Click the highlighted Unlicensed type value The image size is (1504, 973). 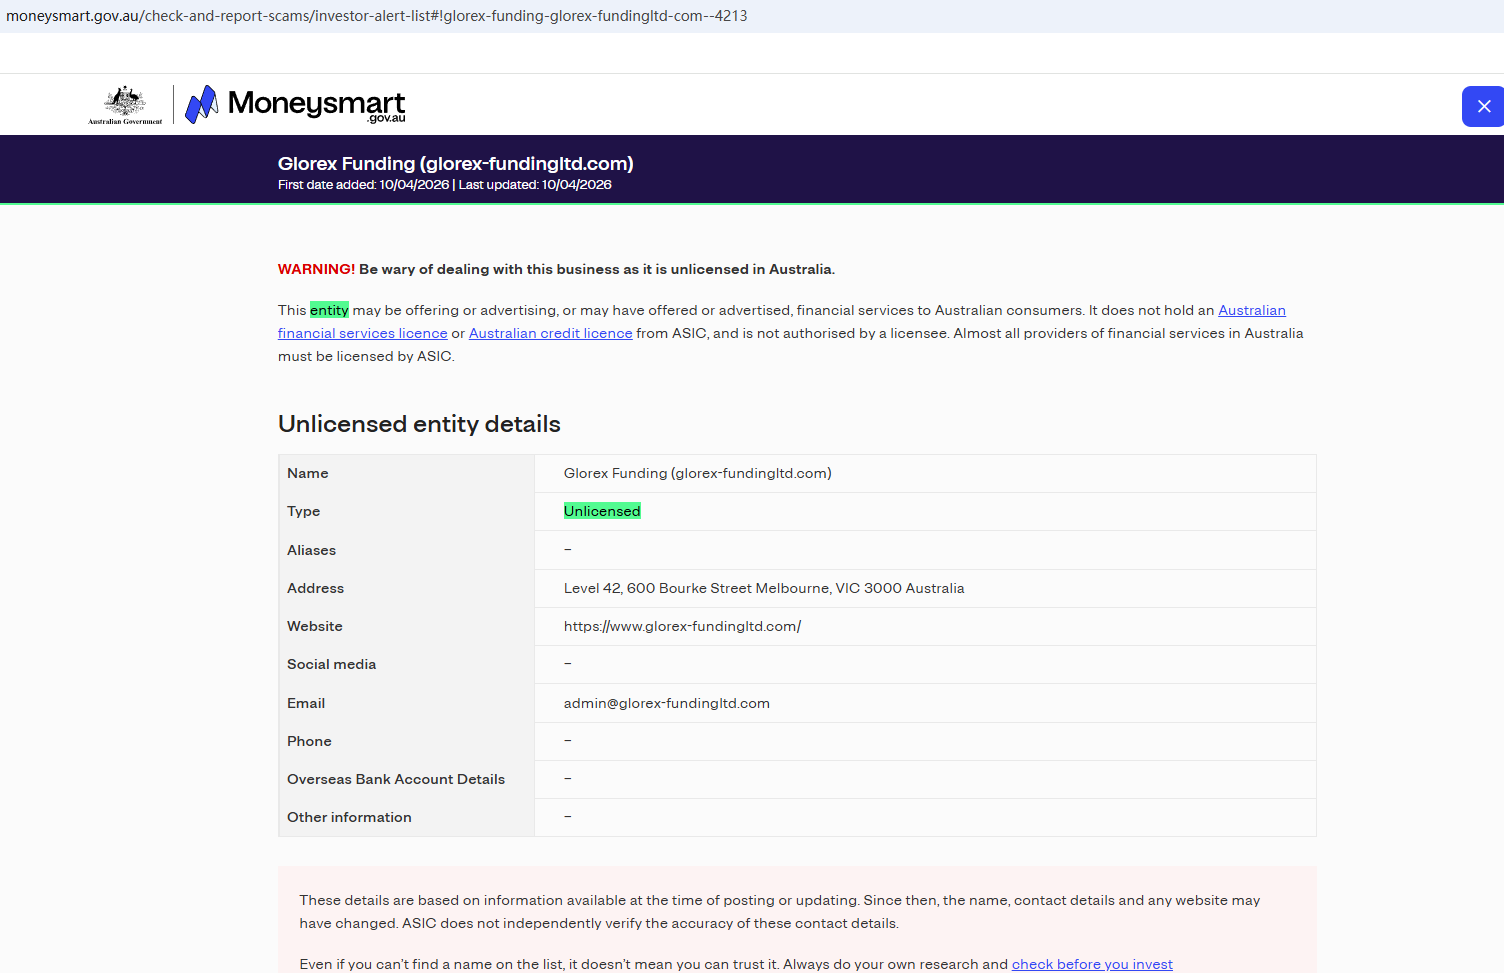[x=602, y=511]
